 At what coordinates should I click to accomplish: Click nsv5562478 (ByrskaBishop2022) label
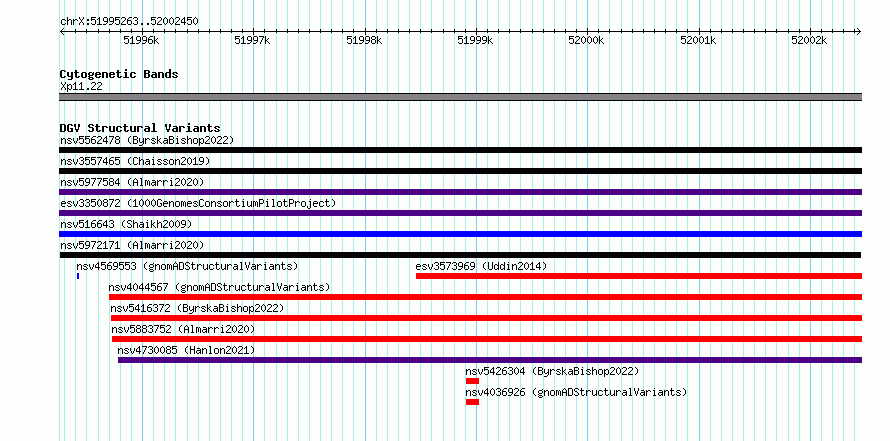click(147, 140)
